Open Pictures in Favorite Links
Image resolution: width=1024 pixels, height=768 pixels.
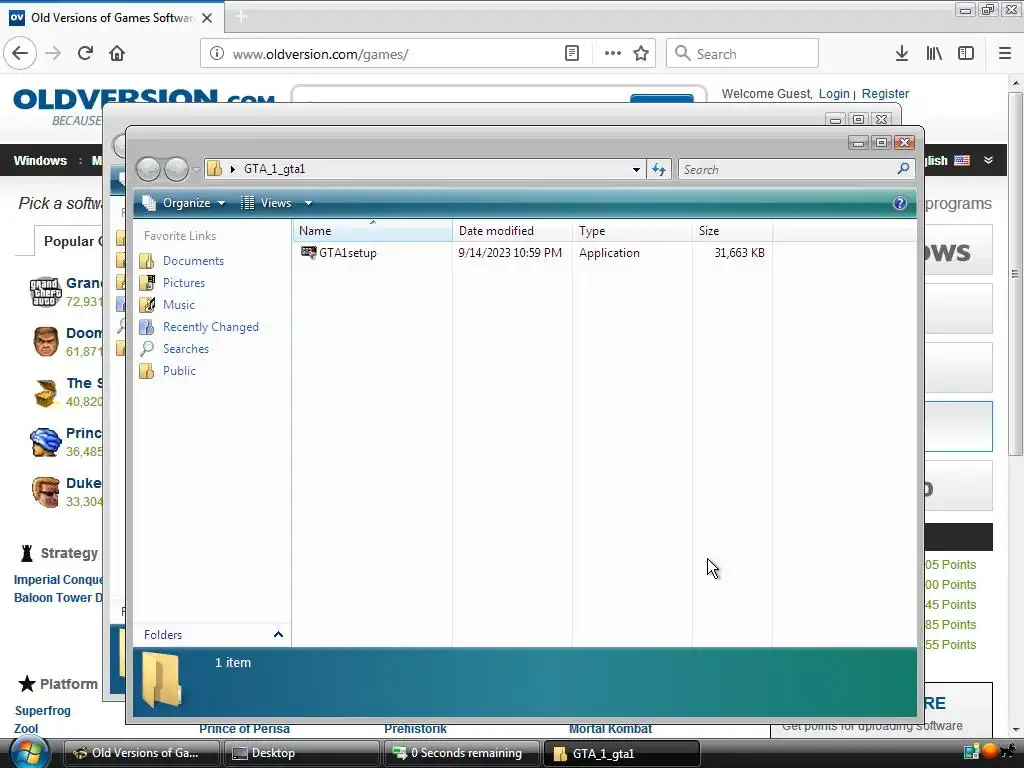click(184, 283)
